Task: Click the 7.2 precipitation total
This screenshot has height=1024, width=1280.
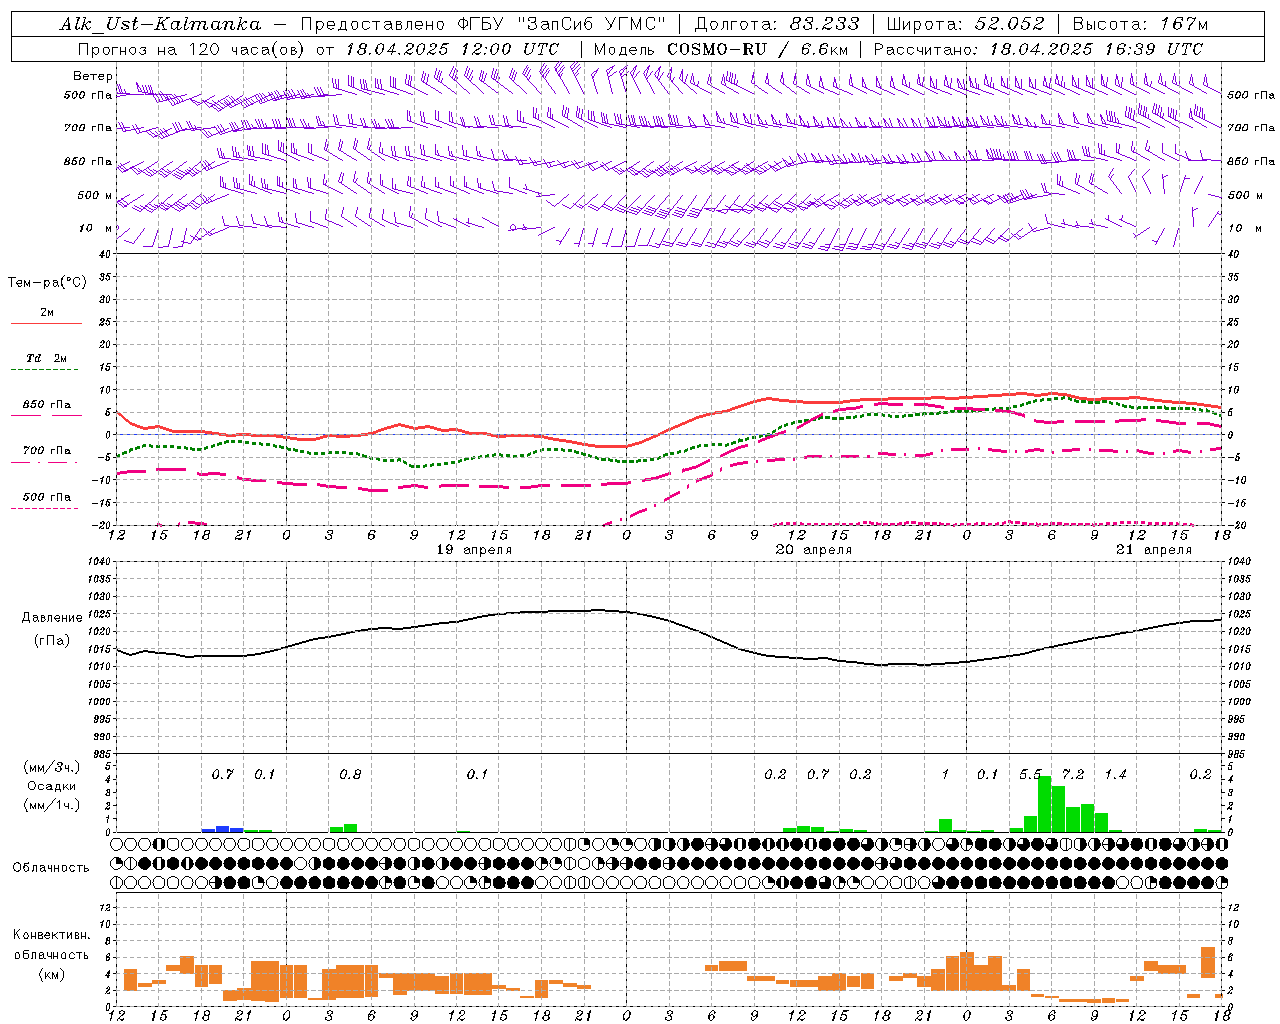Action: 1073,775
